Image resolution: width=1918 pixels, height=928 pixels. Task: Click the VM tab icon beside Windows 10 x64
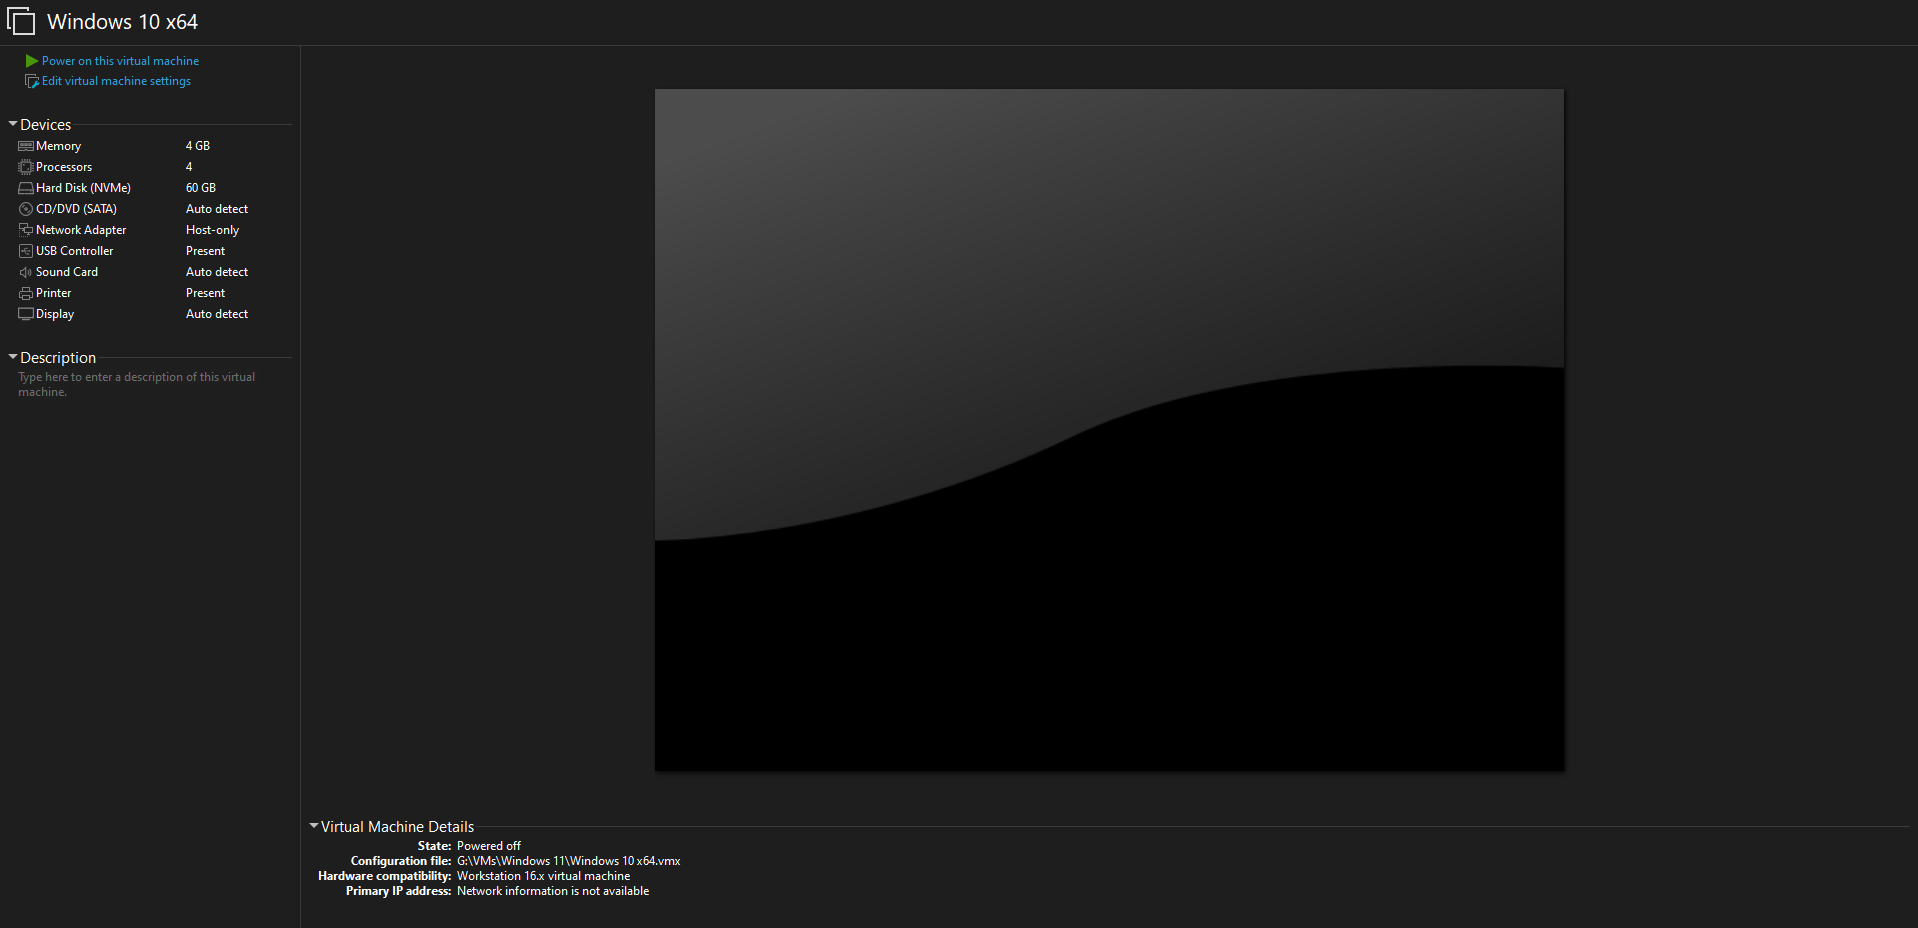(x=21, y=21)
